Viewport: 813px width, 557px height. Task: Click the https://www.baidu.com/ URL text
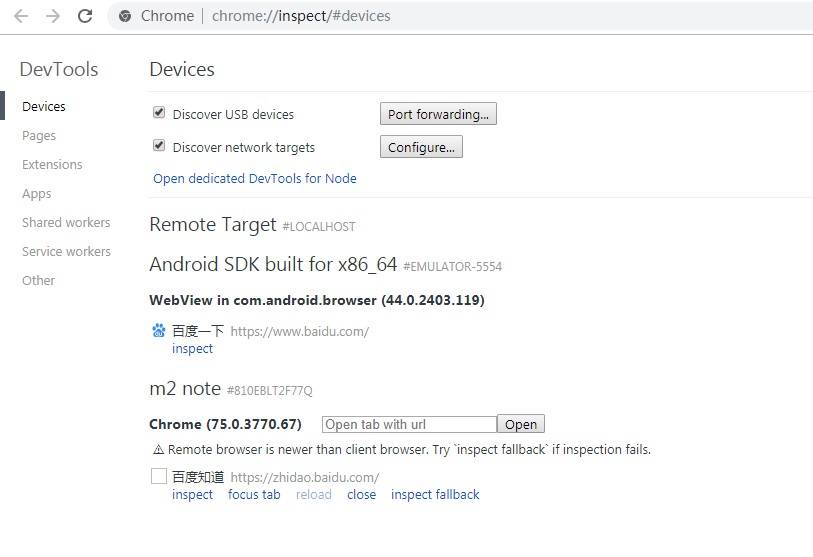(300, 331)
